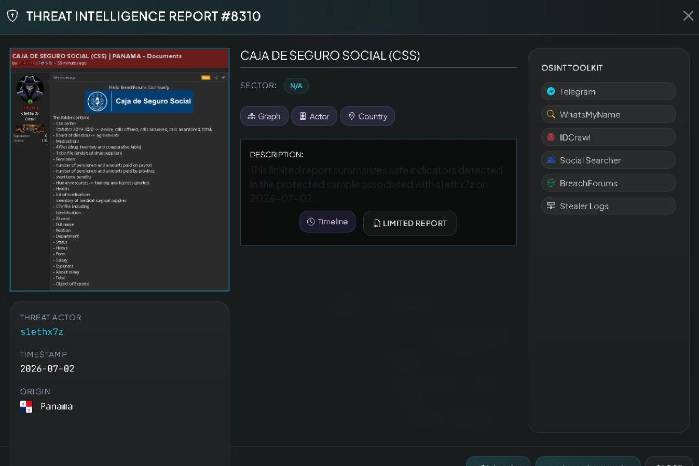This screenshot has width=699, height=466.
Task: Click the Panama origin label
Action: pyautogui.click(x=56, y=407)
